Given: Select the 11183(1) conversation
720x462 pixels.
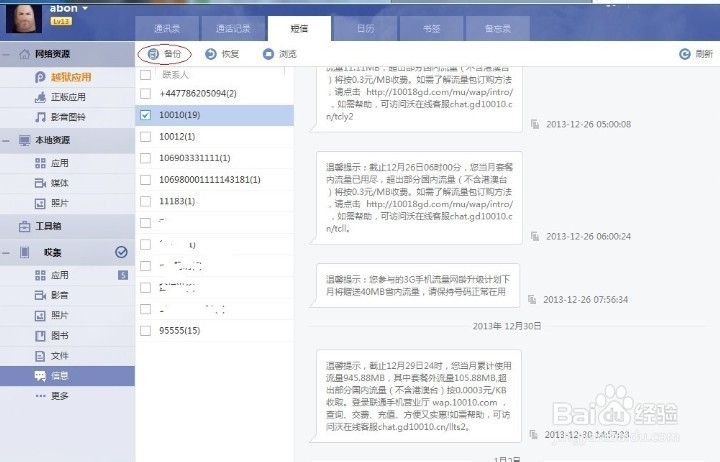Looking at the screenshot, I should tap(214, 202).
